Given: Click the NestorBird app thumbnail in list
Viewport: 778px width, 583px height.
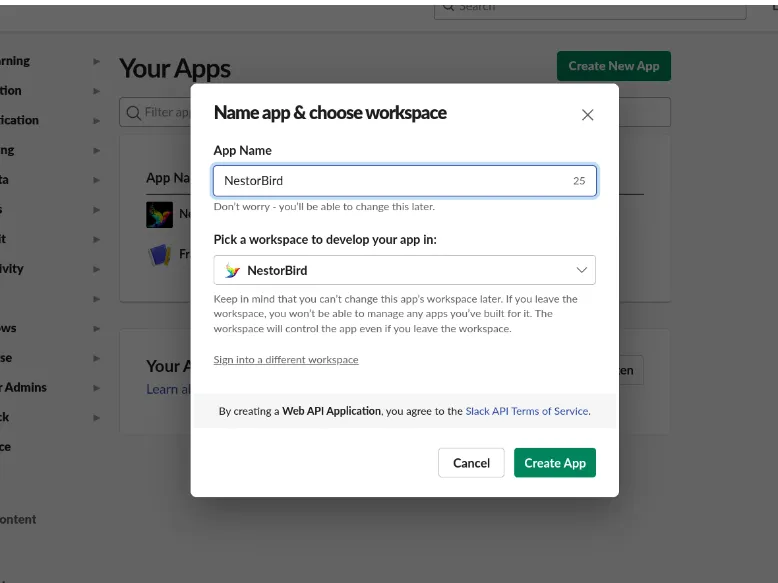Looking at the screenshot, I should point(160,214).
